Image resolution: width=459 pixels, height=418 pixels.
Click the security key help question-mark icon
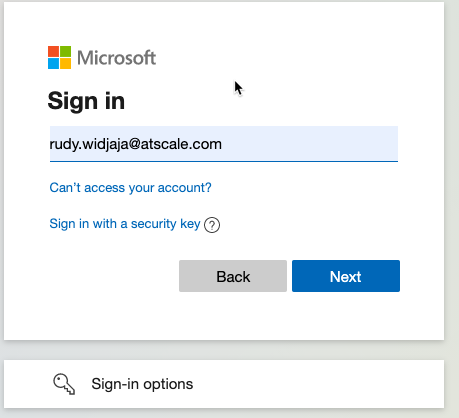click(212, 225)
